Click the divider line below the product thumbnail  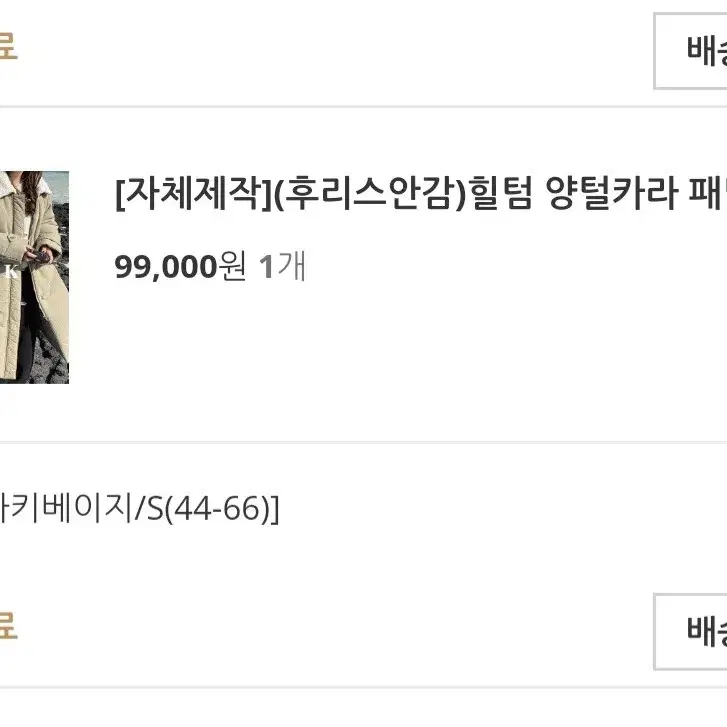click(364, 442)
